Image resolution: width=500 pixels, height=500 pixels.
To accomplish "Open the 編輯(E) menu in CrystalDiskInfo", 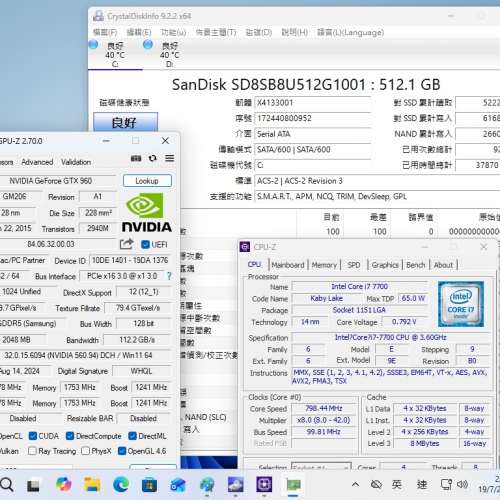I will click(x=139, y=32).
